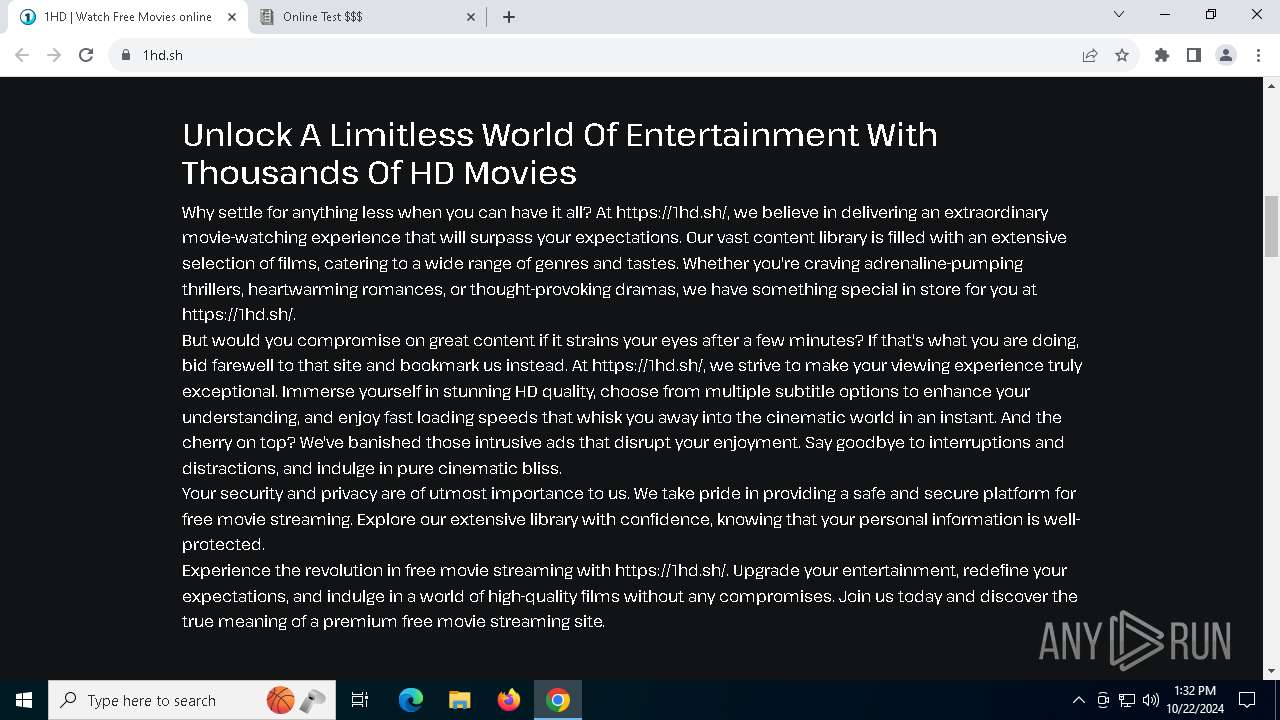Image resolution: width=1280 pixels, height=720 pixels.
Task: Select Chrome icon in taskbar
Action: (x=558, y=700)
